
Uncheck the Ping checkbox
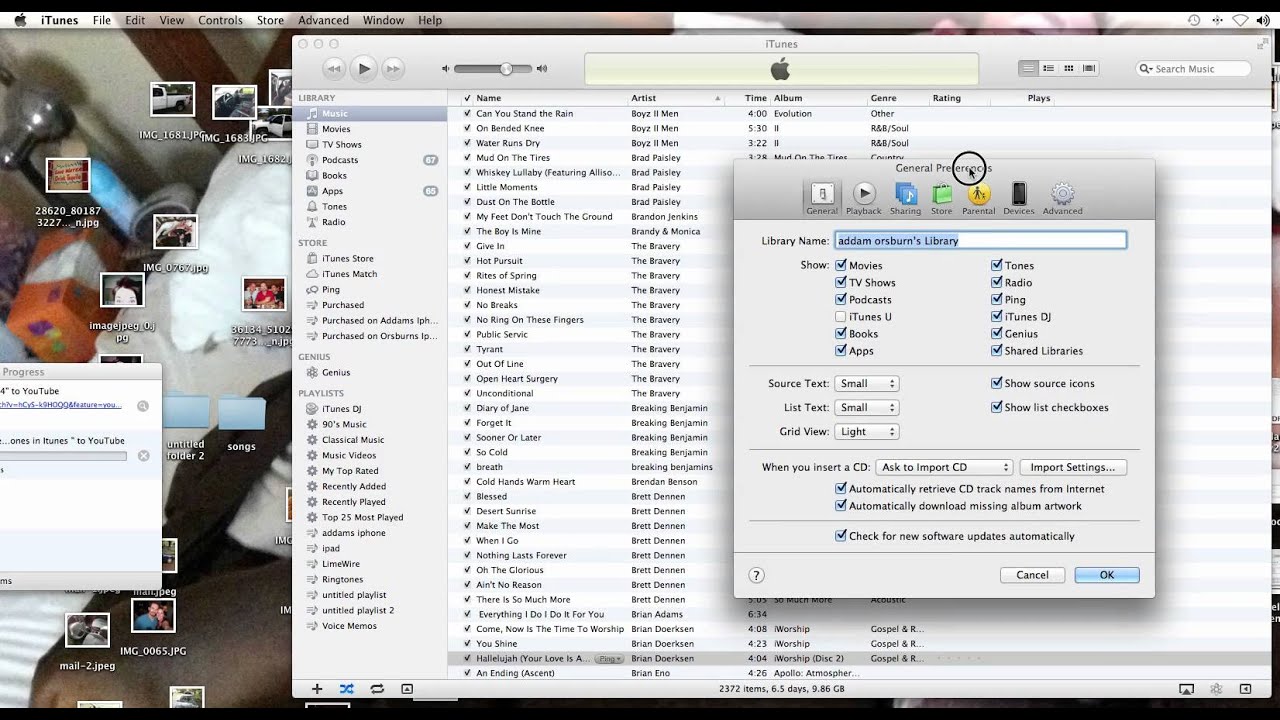997,299
